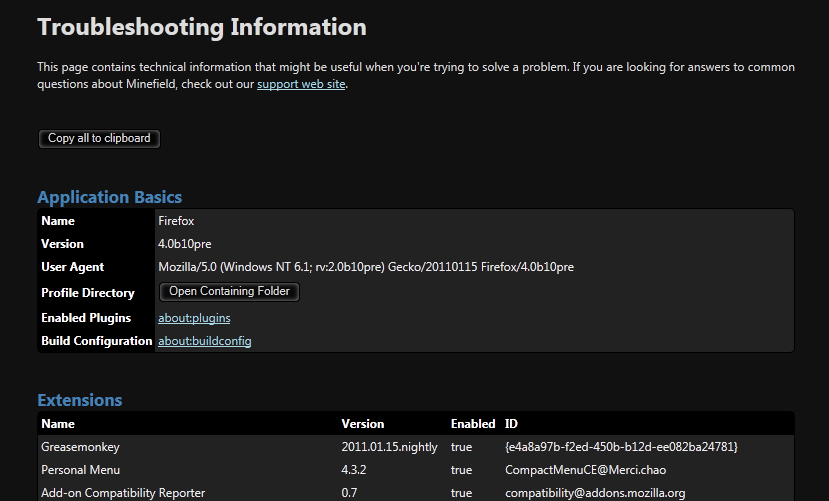Click the User Agent row label
The image size is (829, 501).
coord(72,267)
